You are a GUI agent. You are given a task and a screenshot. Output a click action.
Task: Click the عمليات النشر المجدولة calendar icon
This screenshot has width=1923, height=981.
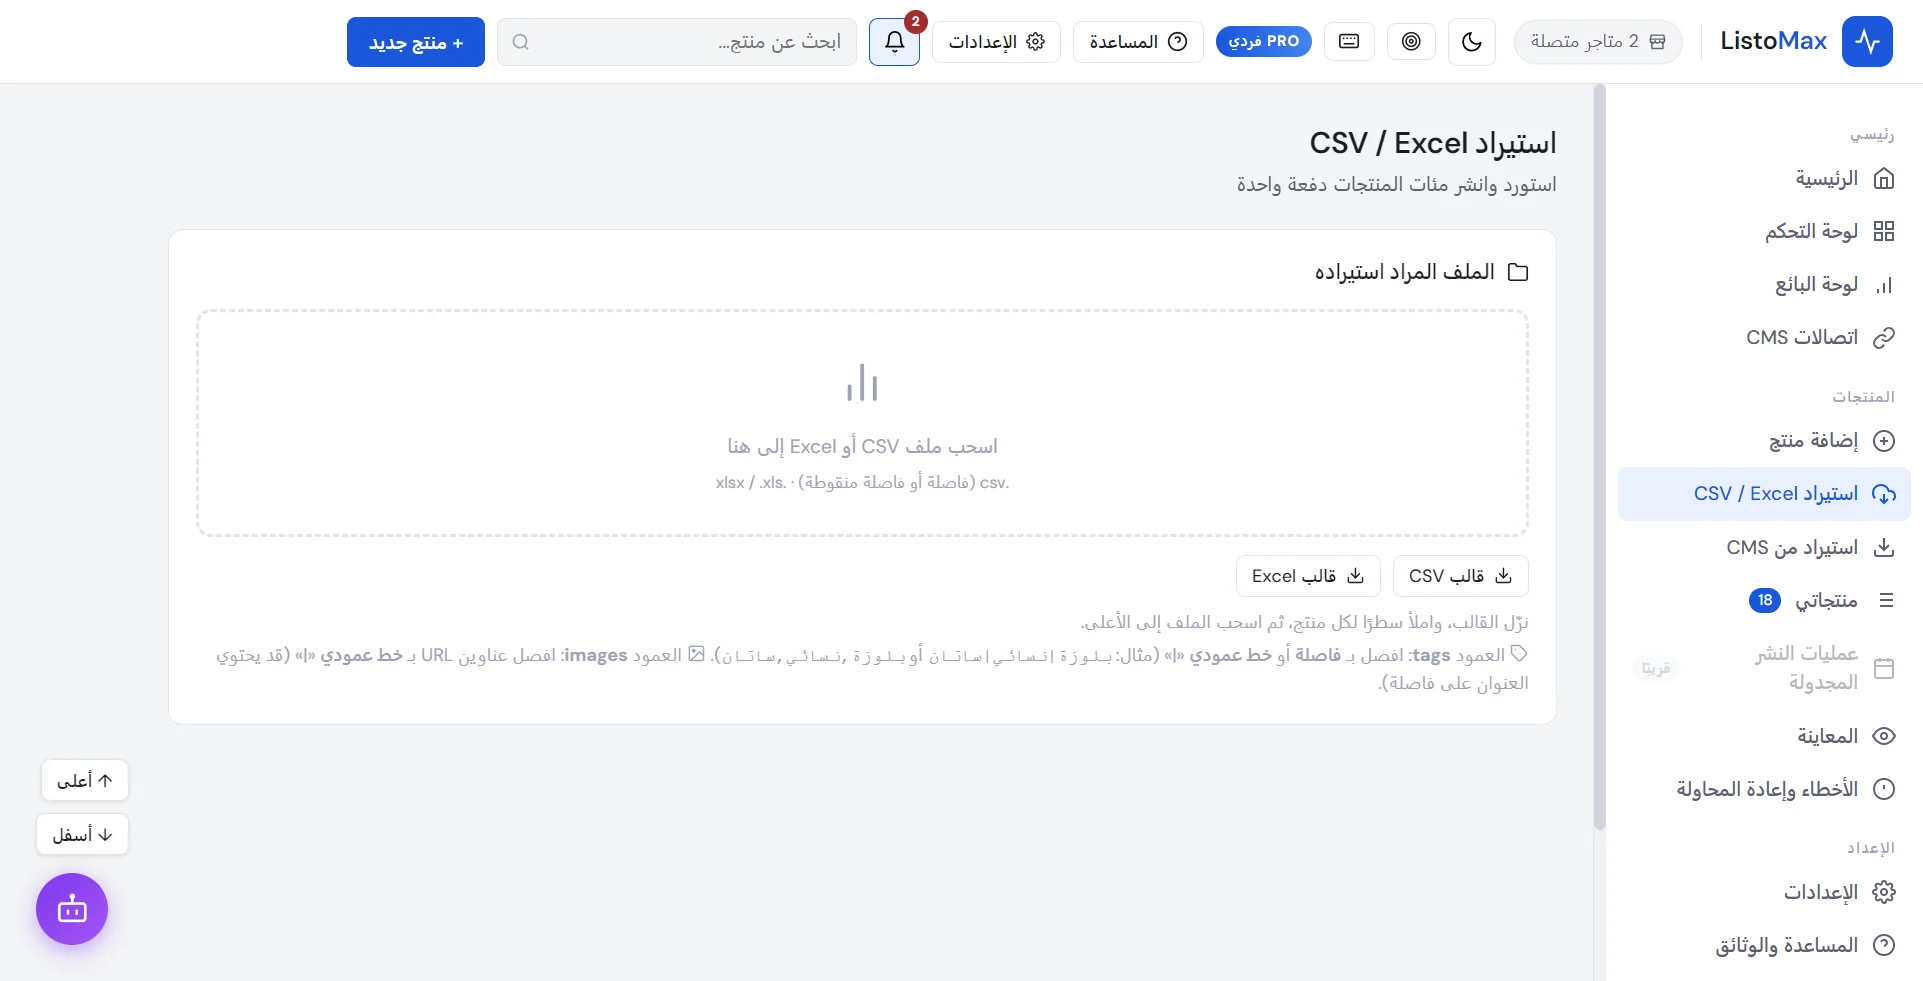[x=1884, y=668]
